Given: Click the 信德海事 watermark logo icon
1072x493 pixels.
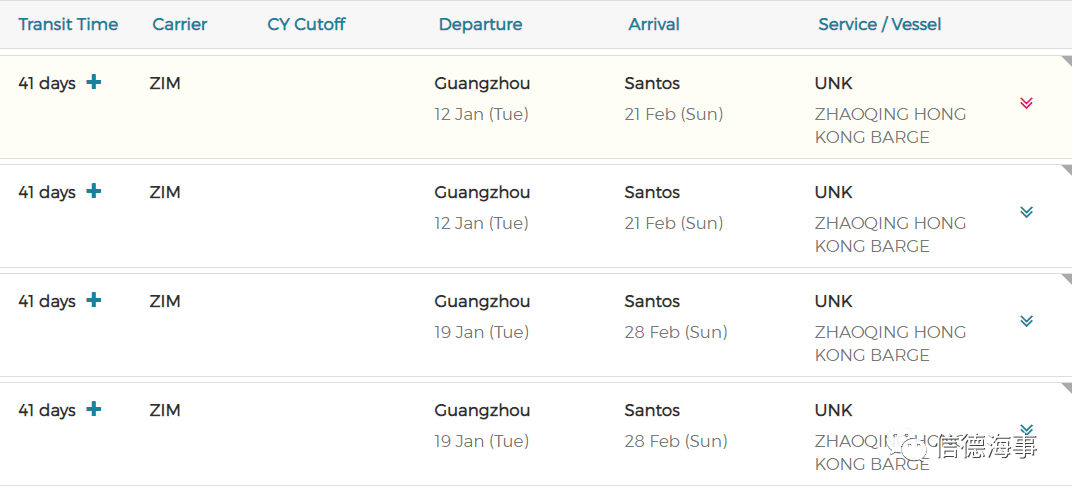Looking at the screenshot, I should (909, 447).
